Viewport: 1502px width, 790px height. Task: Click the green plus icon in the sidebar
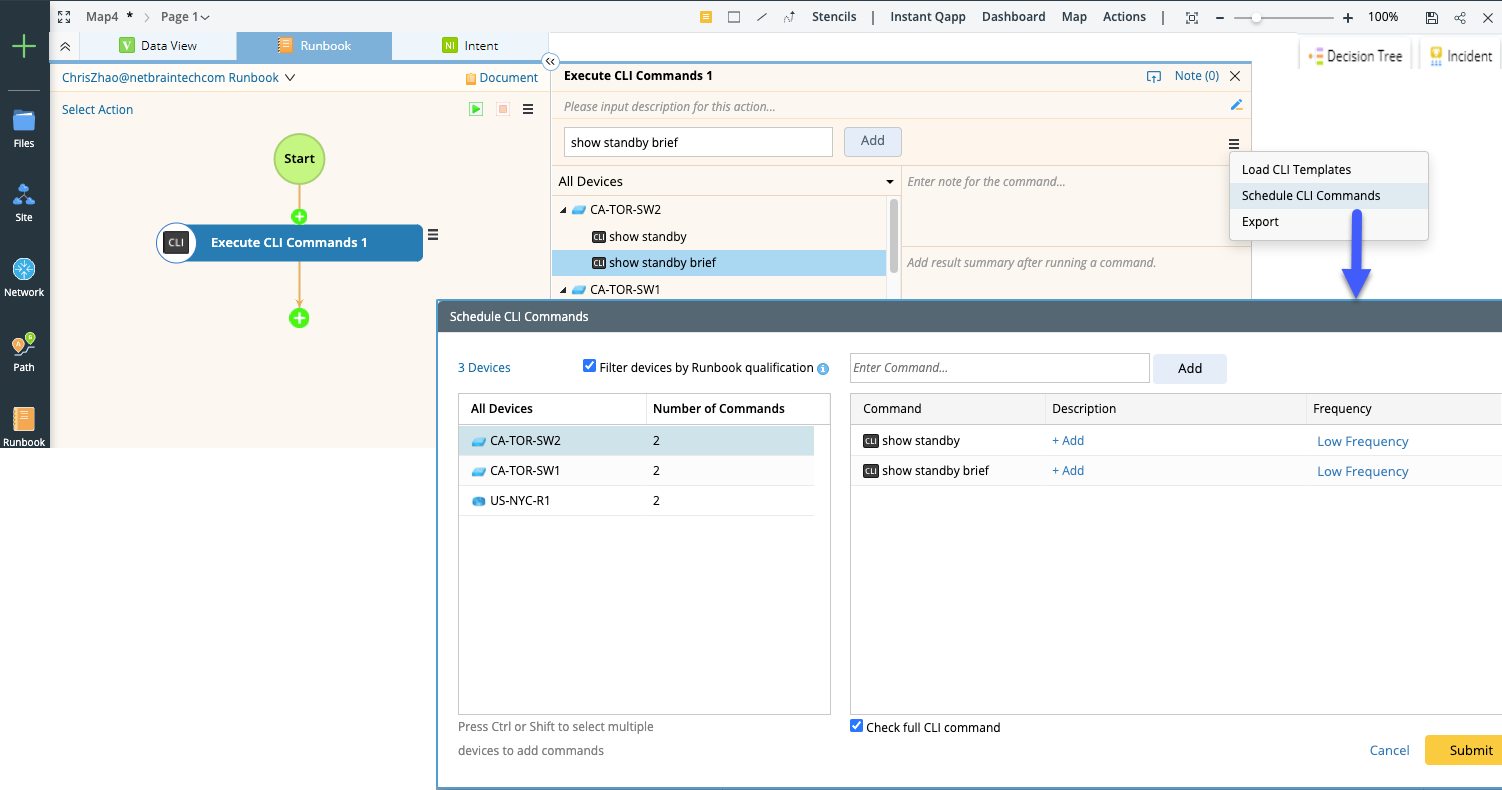(24, 47)
